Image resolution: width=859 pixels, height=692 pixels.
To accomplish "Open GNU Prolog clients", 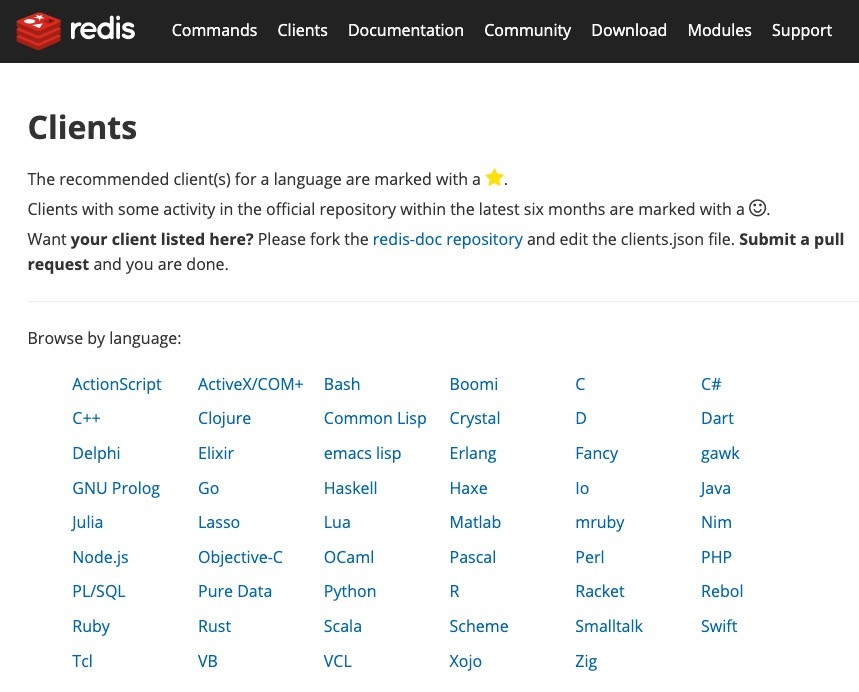I will coord(116,488).
